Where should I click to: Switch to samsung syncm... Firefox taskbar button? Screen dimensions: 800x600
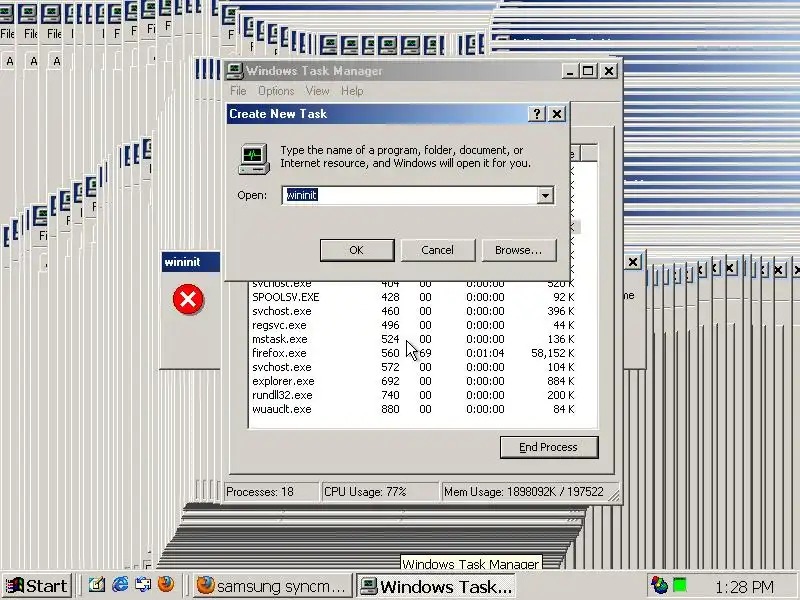(x=273, y=586)
